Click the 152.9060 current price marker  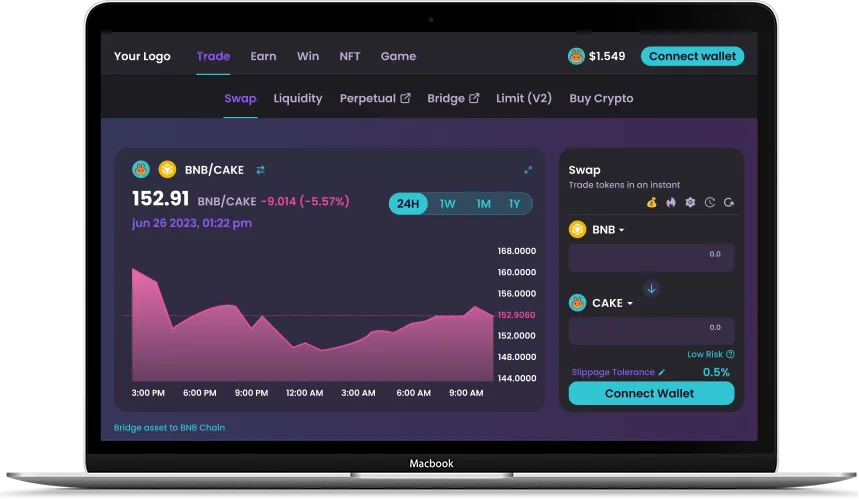click(x=516, y=315)
